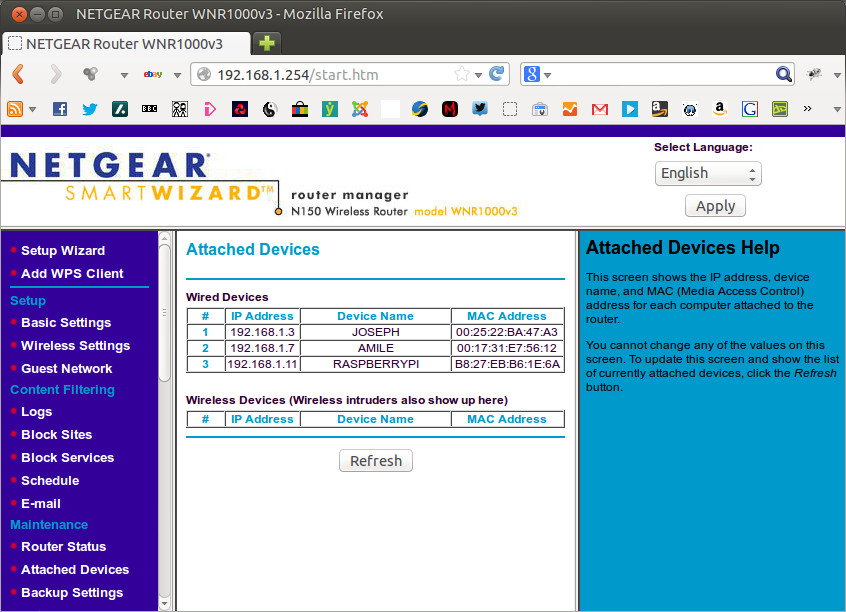The width and height of the screenshot is (846, 612).
Task: Open a new tab with the plus button
Action: pos(267,43)
